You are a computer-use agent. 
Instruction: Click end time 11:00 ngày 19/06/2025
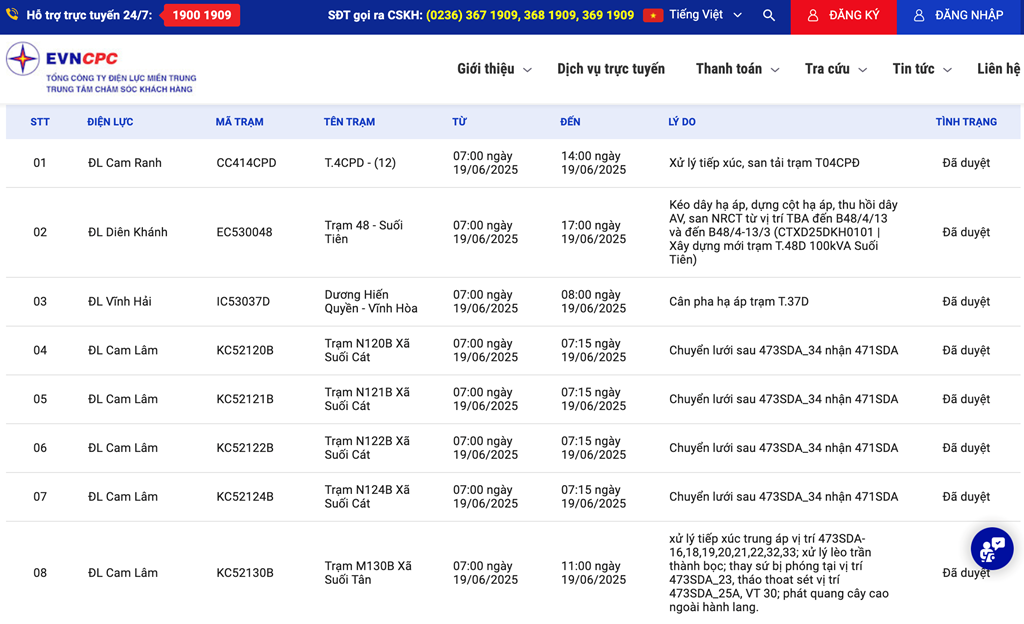point(594,573)
